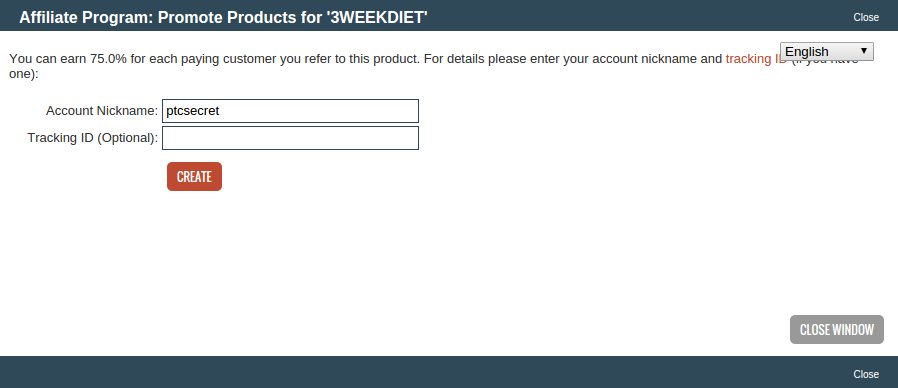Focus the empty Tracking ID input field

coord(290,138)
